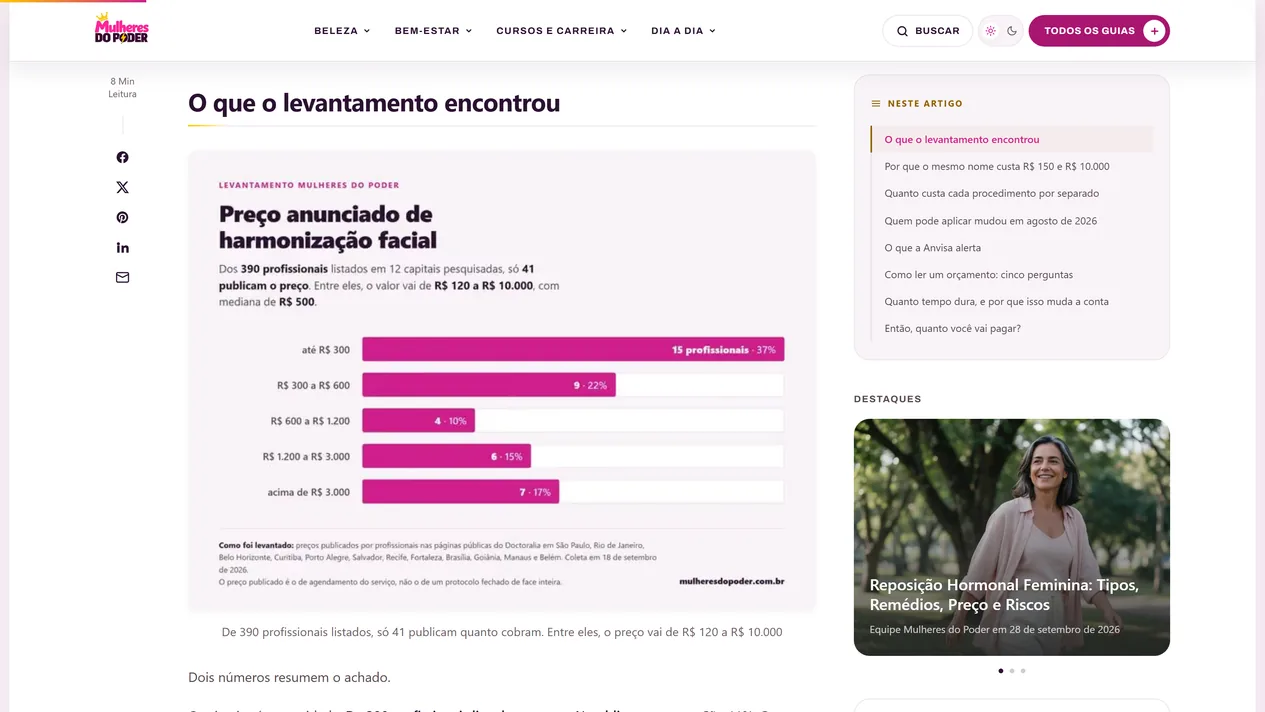Screen dimensions: 1265x712
Task: Open Todos os Guias
Action: coord(1099,31)
